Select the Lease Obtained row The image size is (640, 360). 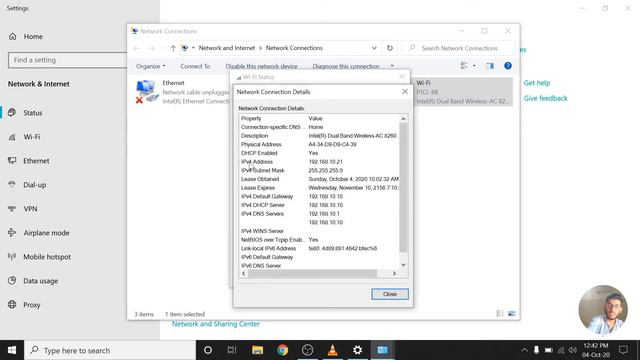(319, 179)
